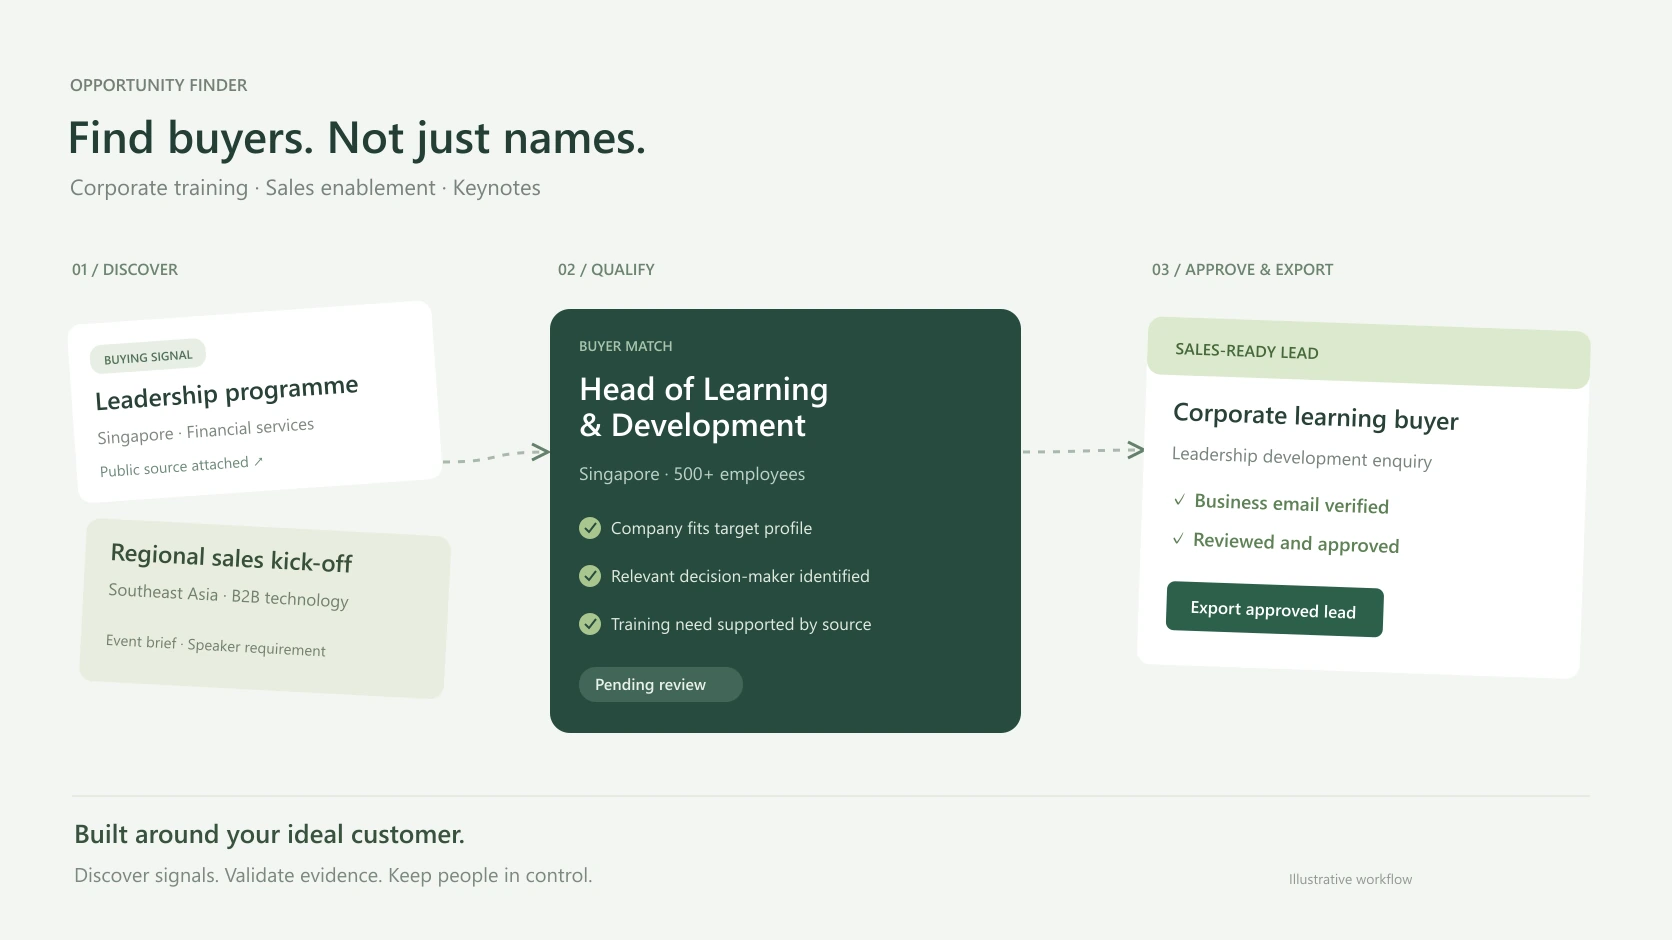The width and height of the screenshot is (1672, 940).
Task: Open the Leadership programme signal card title
Action: pos(227,392)
